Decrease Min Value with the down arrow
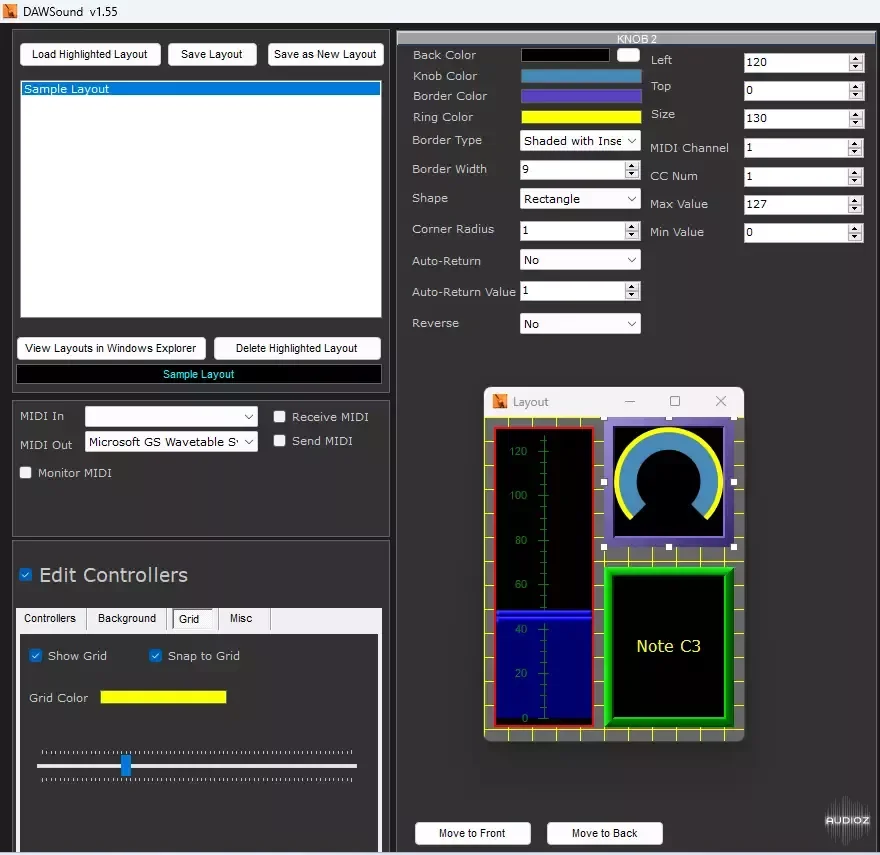This screenshot has width=880, height=855. (855, 236)
